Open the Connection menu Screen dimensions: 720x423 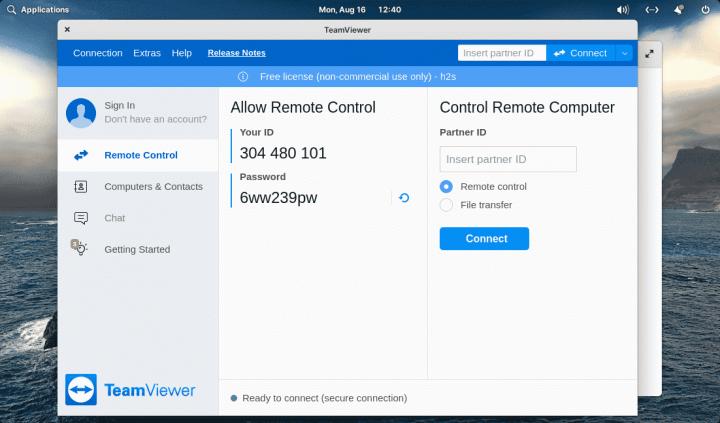tap(98, 53)
